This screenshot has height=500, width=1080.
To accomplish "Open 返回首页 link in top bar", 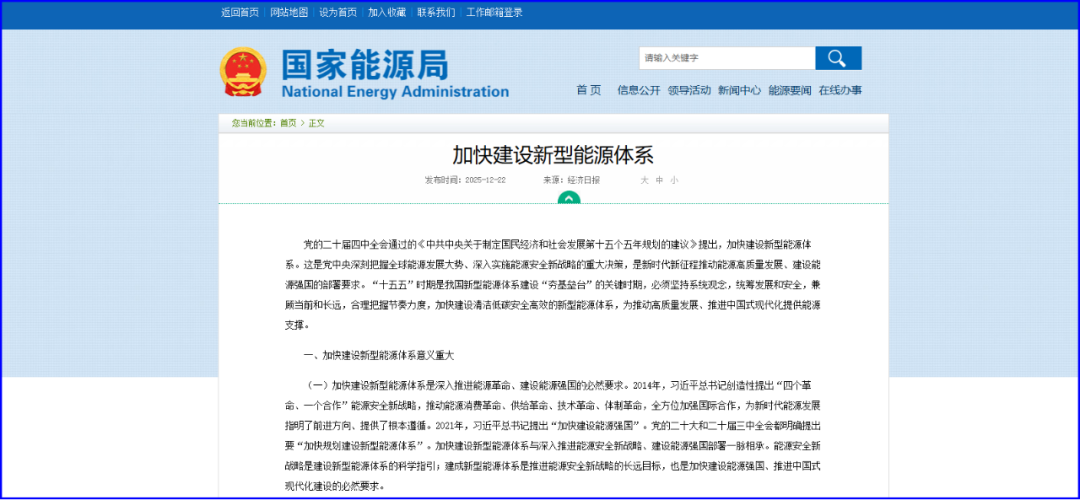I will coord(239,13).
